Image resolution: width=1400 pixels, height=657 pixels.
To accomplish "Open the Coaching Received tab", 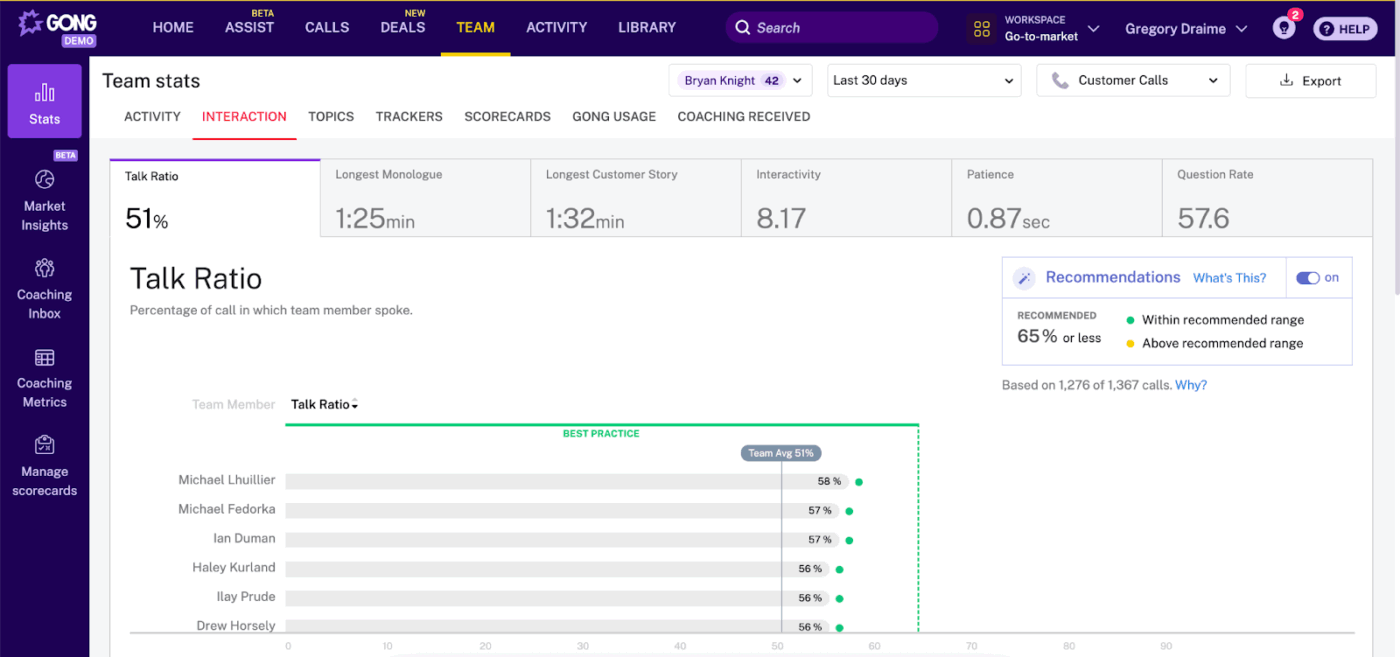I will tap(743, 117).
